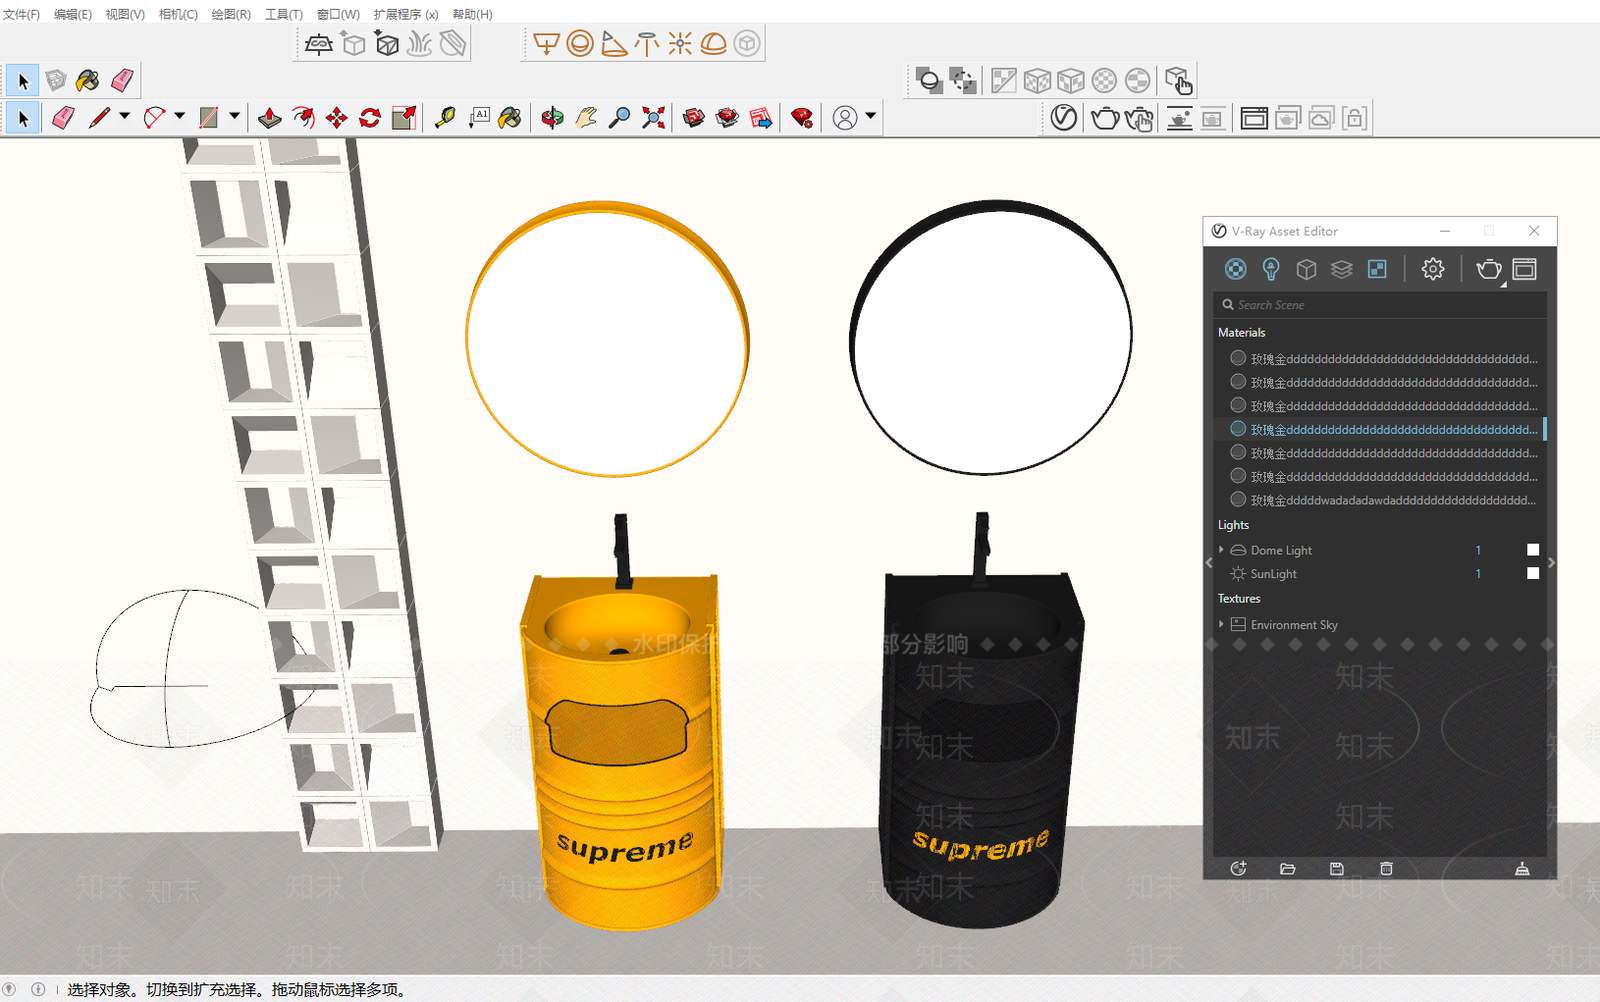Open the Line tool dropdown arrow
This screenshot has width=1600, height=1002.
point(125,116)
